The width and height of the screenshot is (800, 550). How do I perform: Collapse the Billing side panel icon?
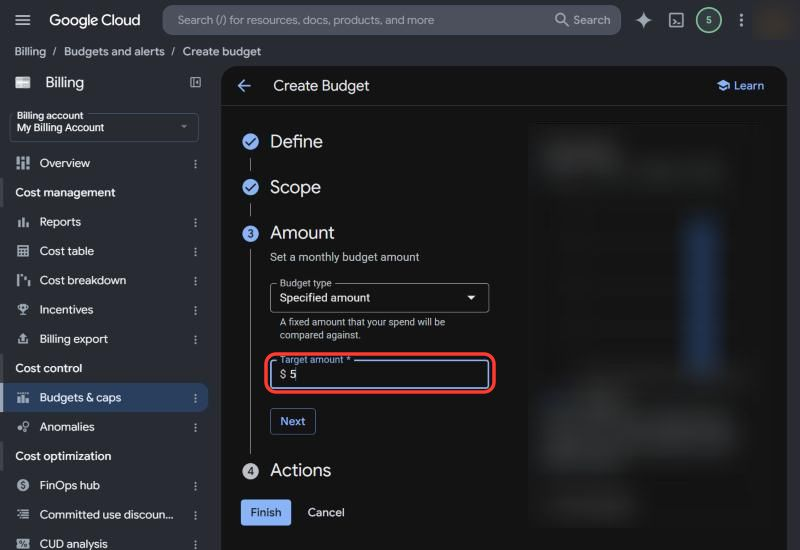click(195, 82)
